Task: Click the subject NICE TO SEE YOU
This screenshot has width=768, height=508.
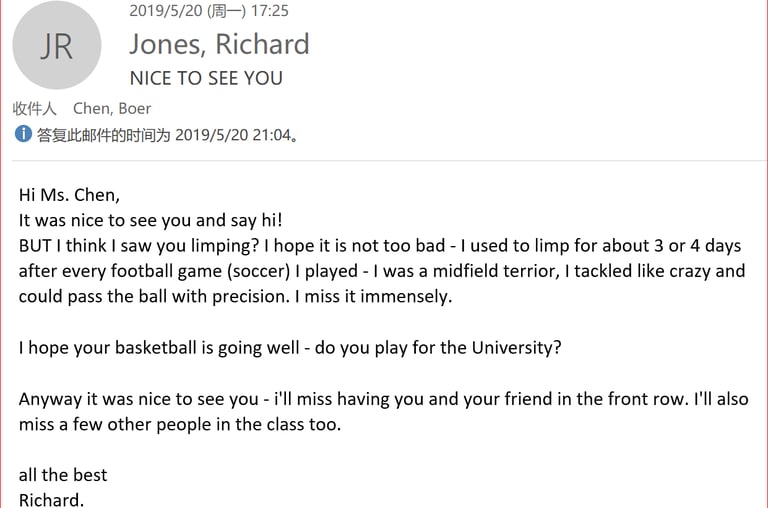Action: click(x=206, y=78)
